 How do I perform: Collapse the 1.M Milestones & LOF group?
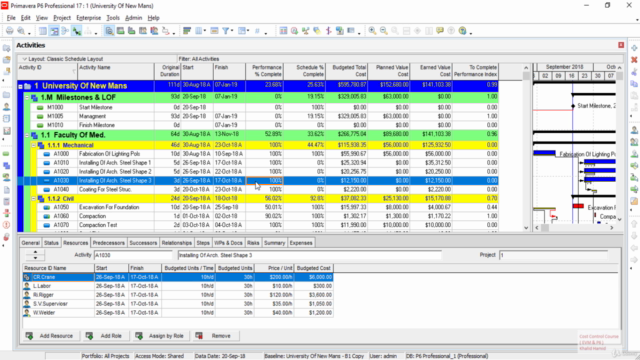[x=27, y=98]
